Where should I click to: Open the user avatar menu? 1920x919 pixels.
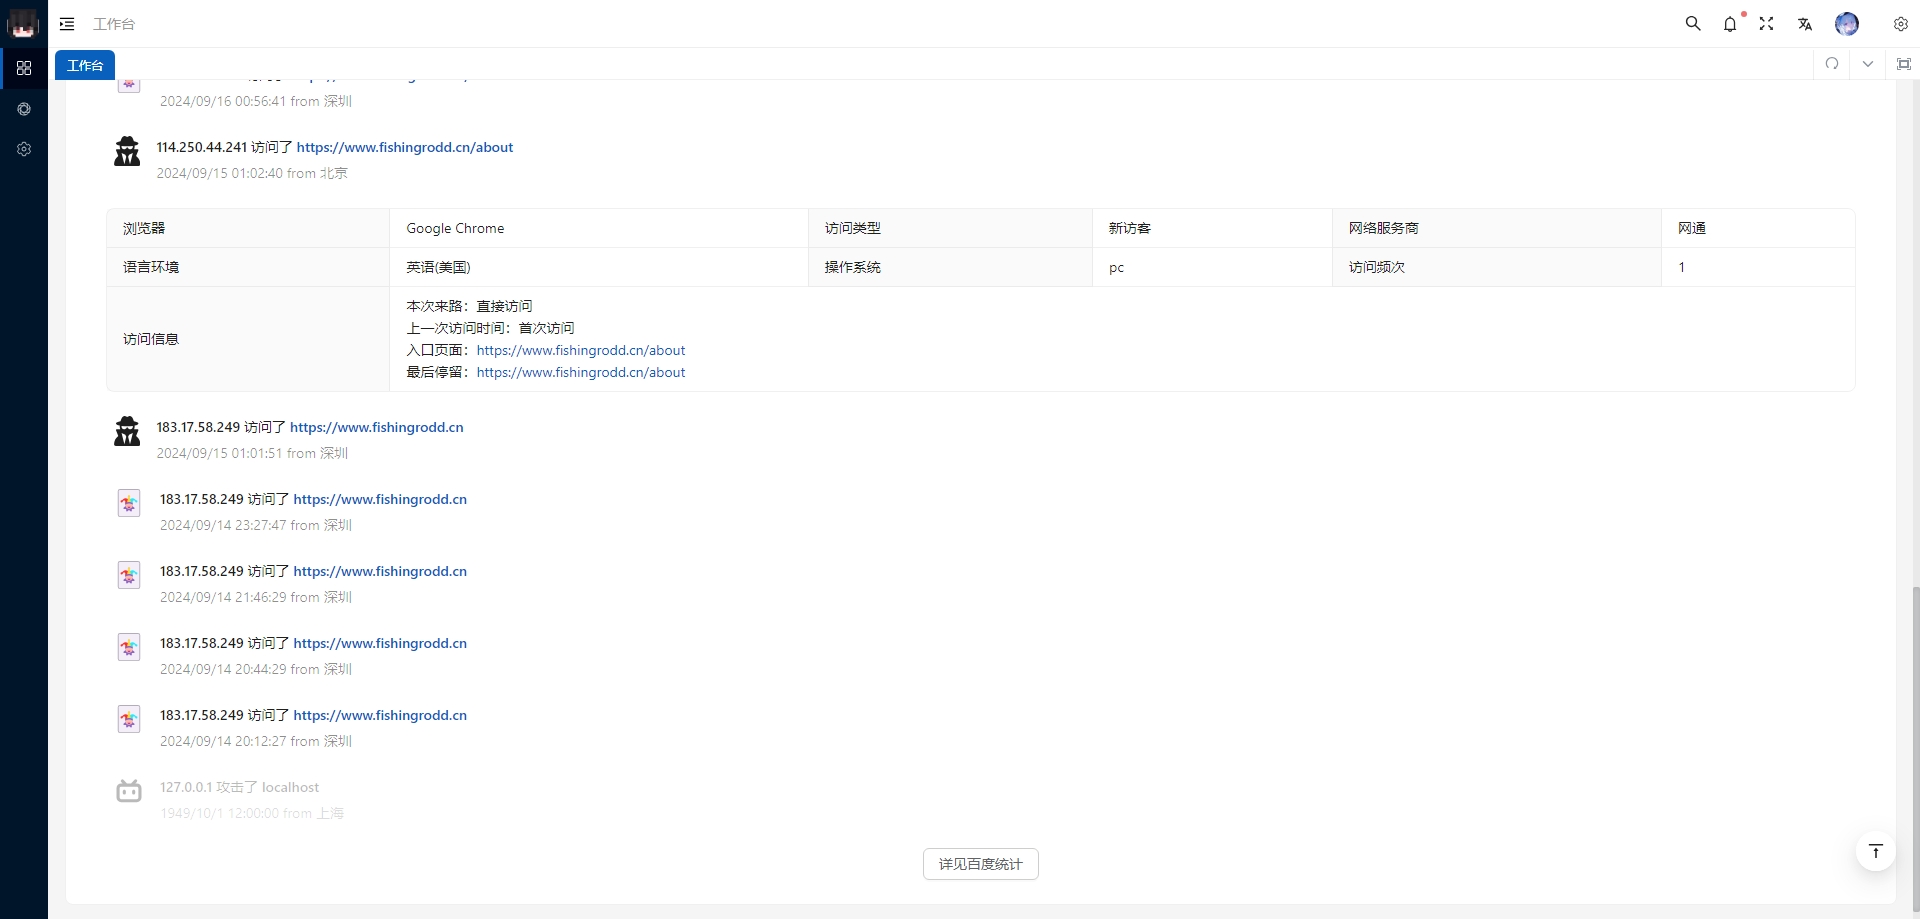coord(1847,24)
